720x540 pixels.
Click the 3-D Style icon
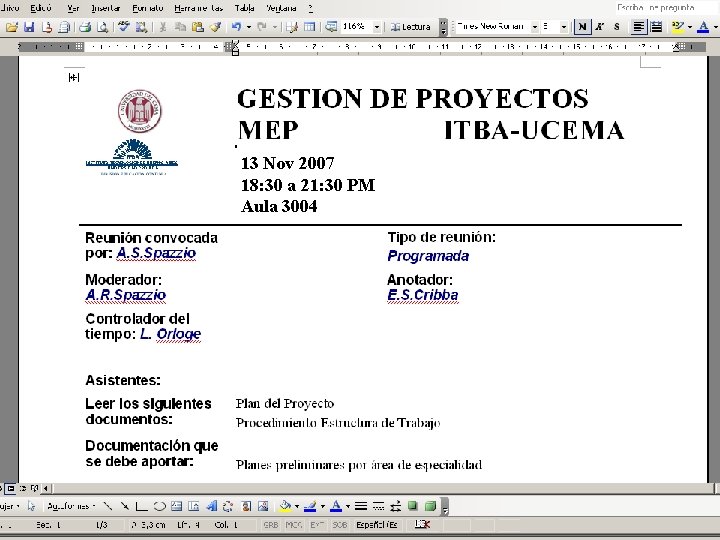[x=430, y=506]
